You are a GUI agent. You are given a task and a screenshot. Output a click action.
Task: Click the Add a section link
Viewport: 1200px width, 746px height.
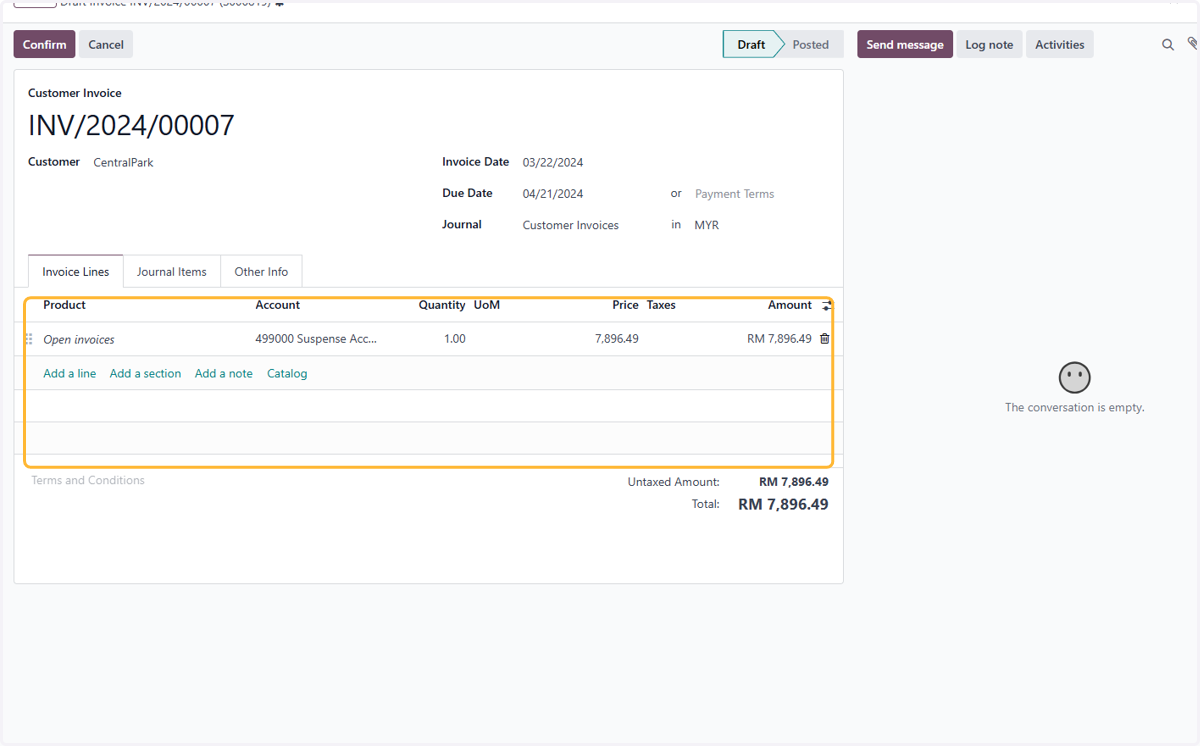click(146, 374)
